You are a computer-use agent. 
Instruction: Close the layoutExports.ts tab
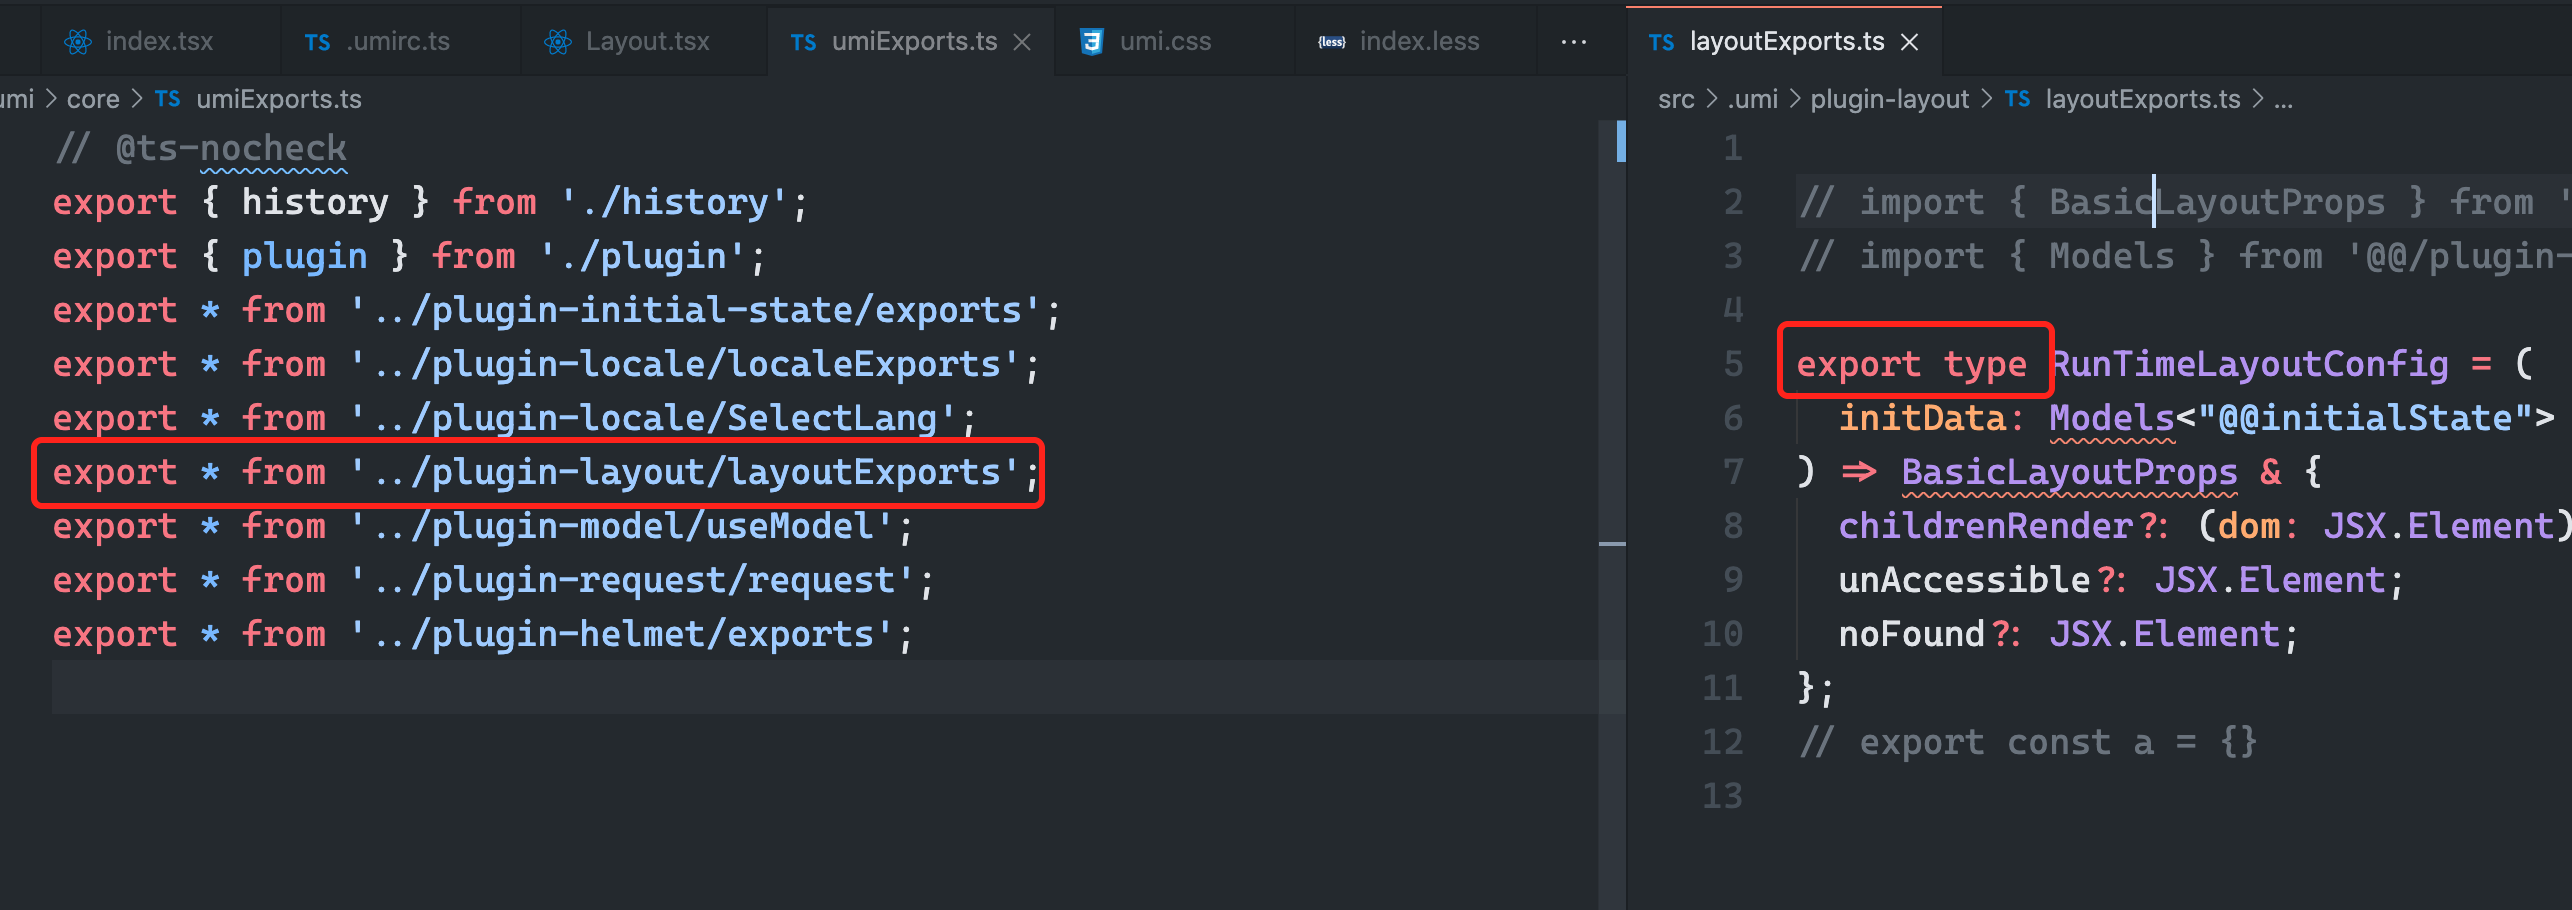[1910, 41]
